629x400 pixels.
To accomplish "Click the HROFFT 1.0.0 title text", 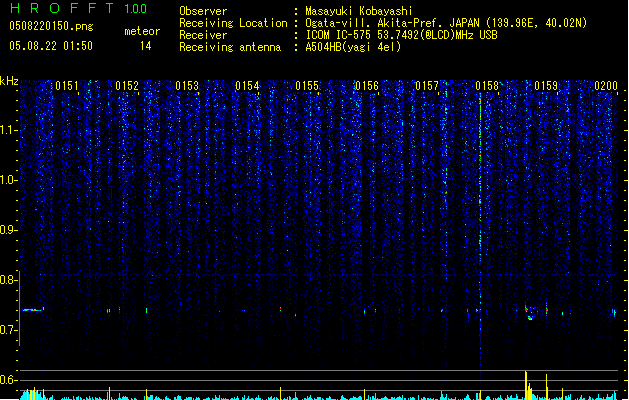I will [x=78, y=8].
